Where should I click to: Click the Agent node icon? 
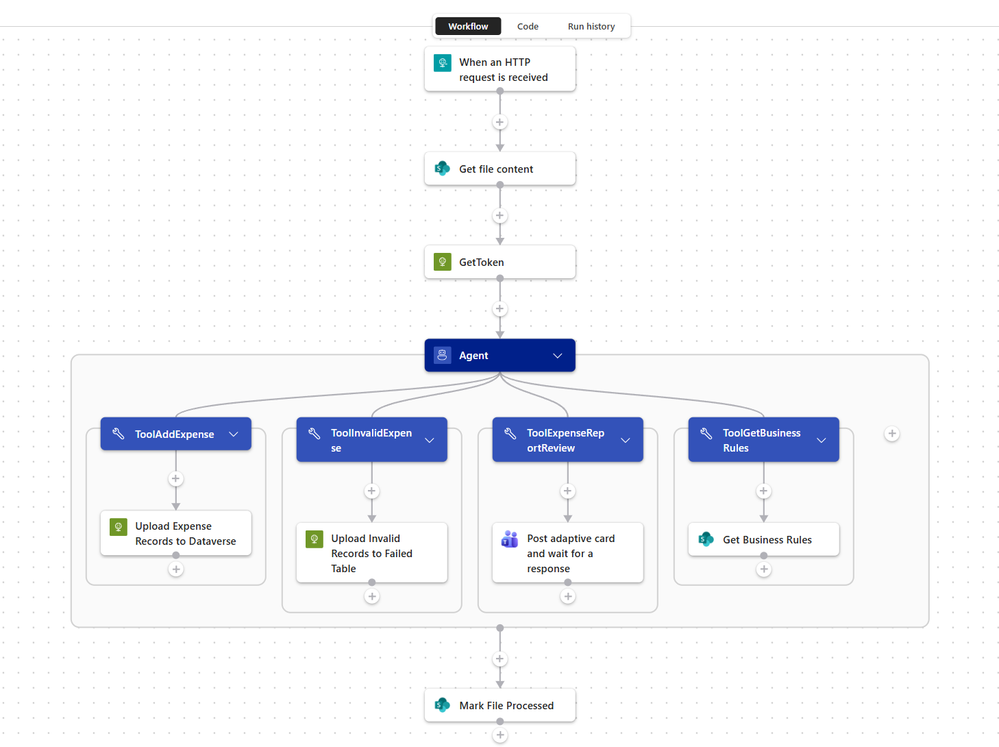[442, 355]
